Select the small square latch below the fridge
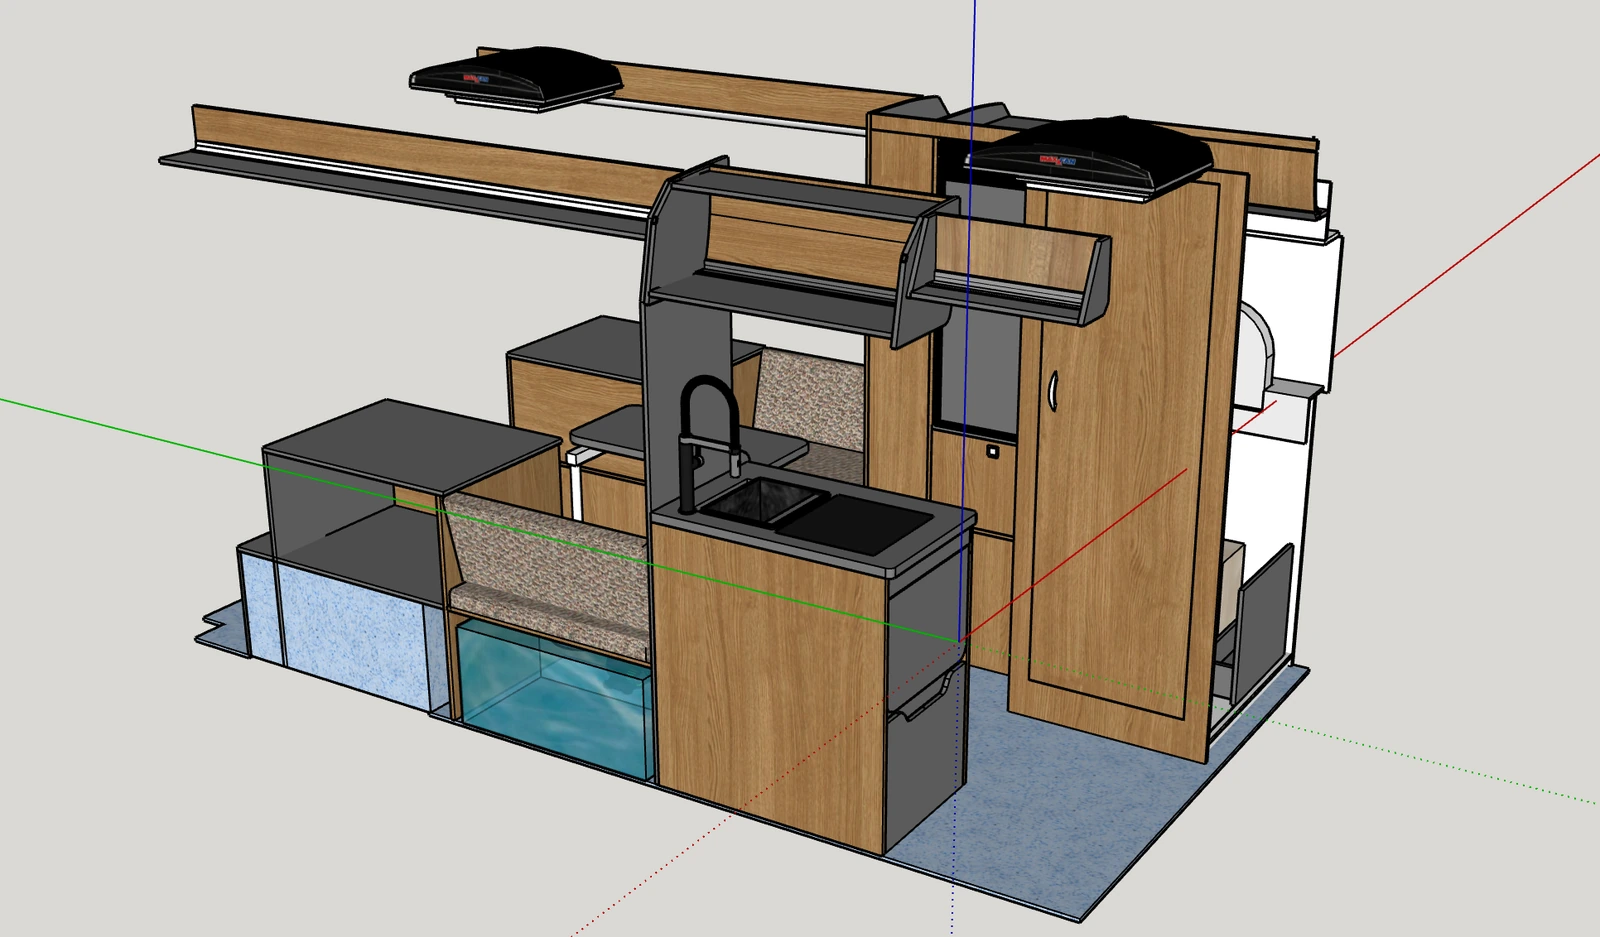The height and width of the screenshot is (937, 1600). pyautogui.click(x=992, y=452)
